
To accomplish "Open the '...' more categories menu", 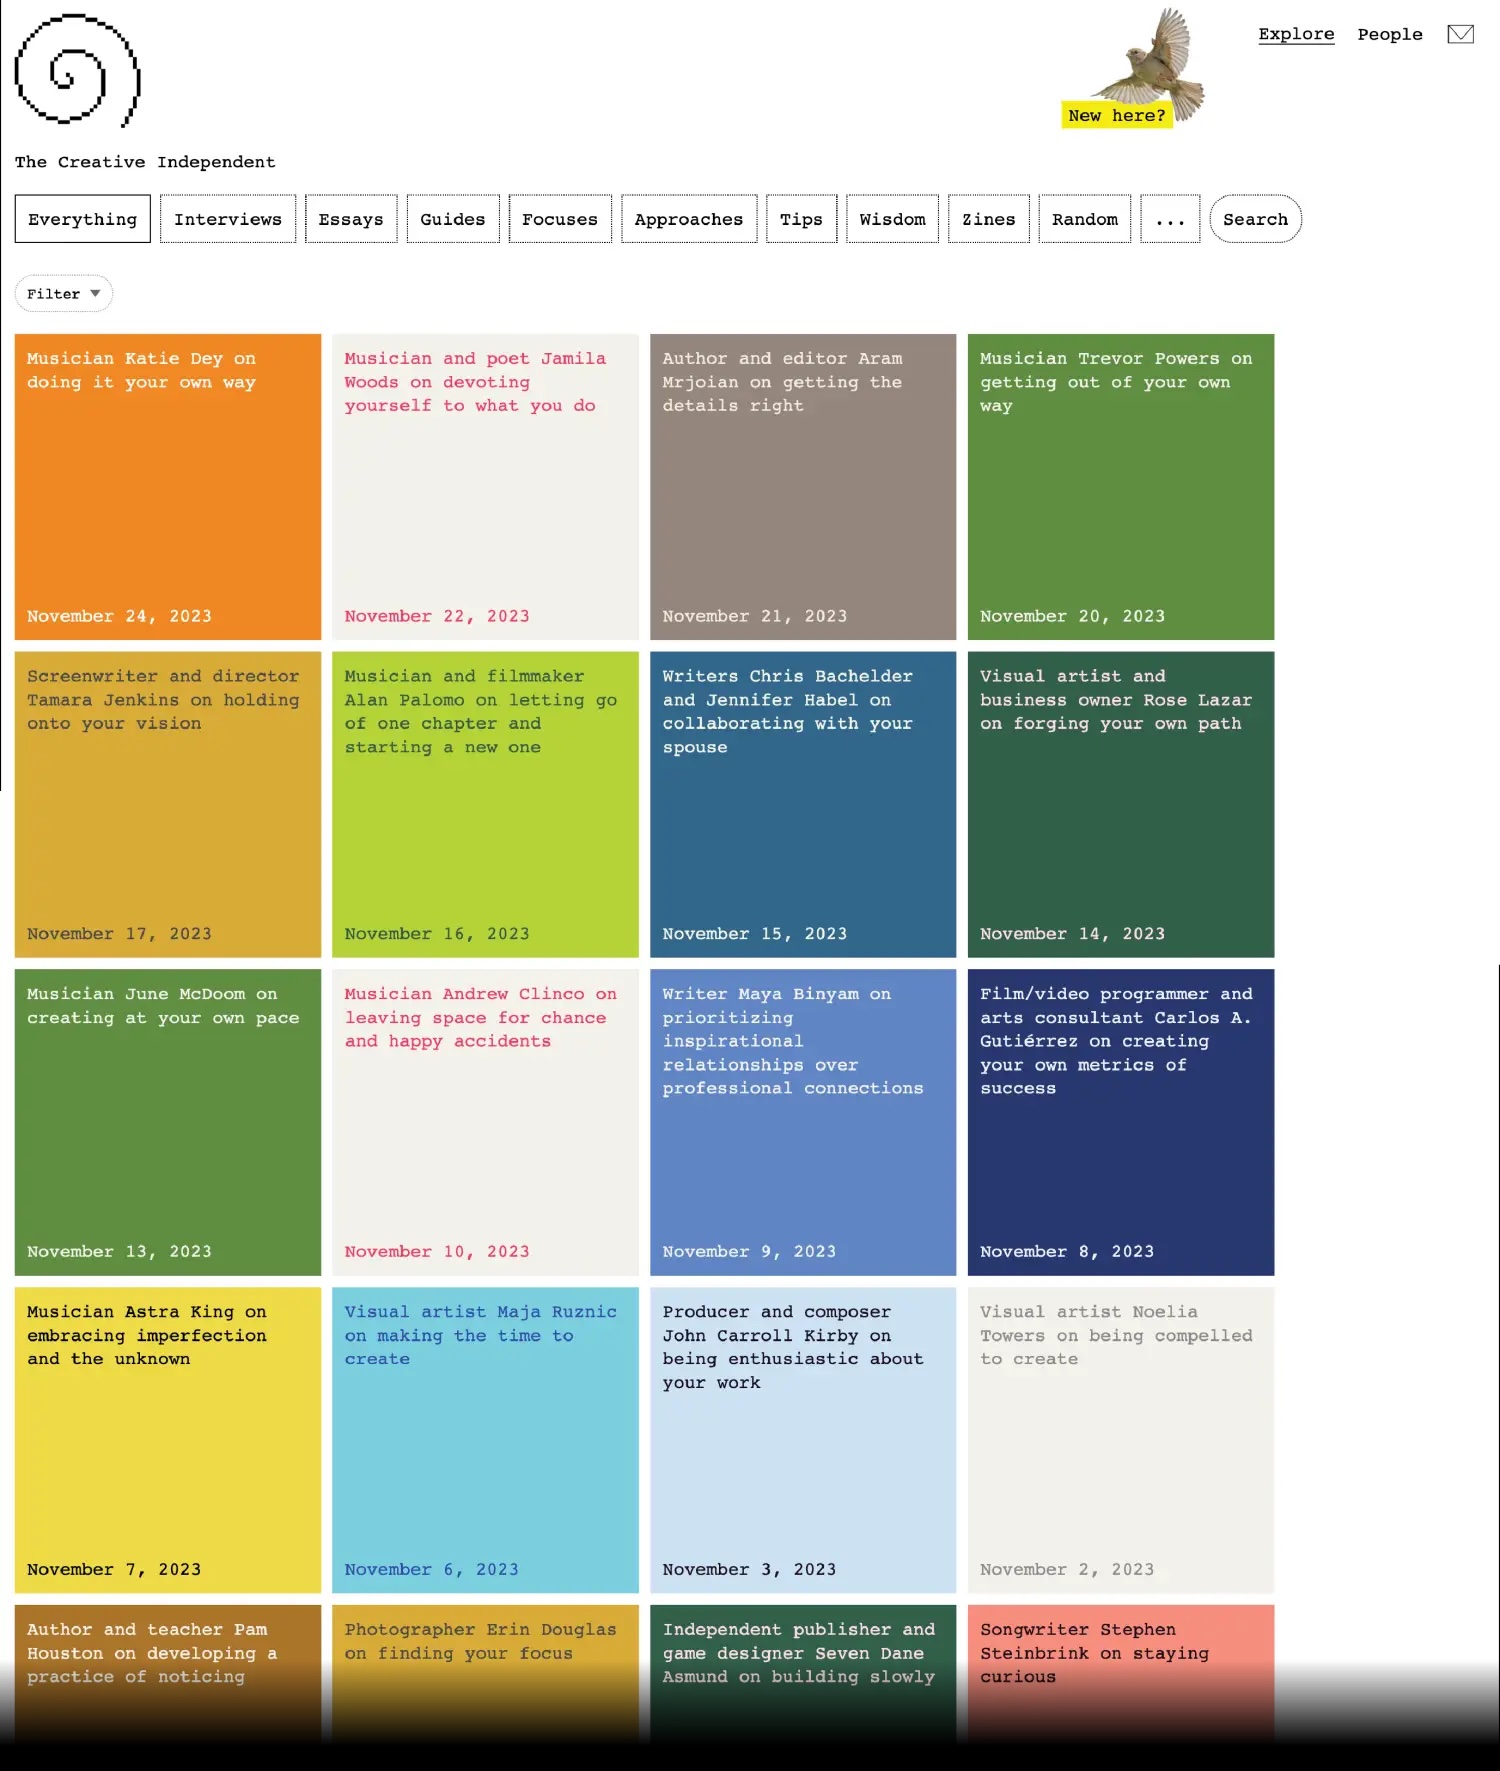I will (x=1169, y=220).
